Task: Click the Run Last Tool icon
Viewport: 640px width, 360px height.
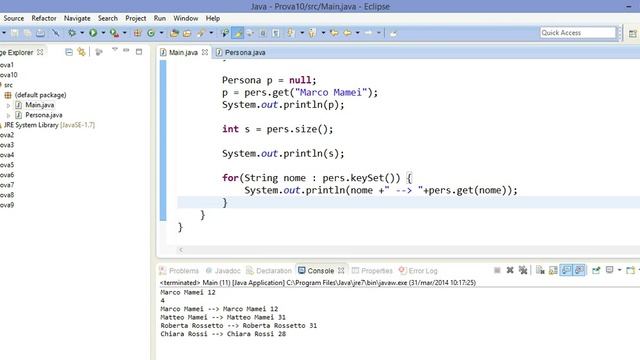Action: (114, 33)
